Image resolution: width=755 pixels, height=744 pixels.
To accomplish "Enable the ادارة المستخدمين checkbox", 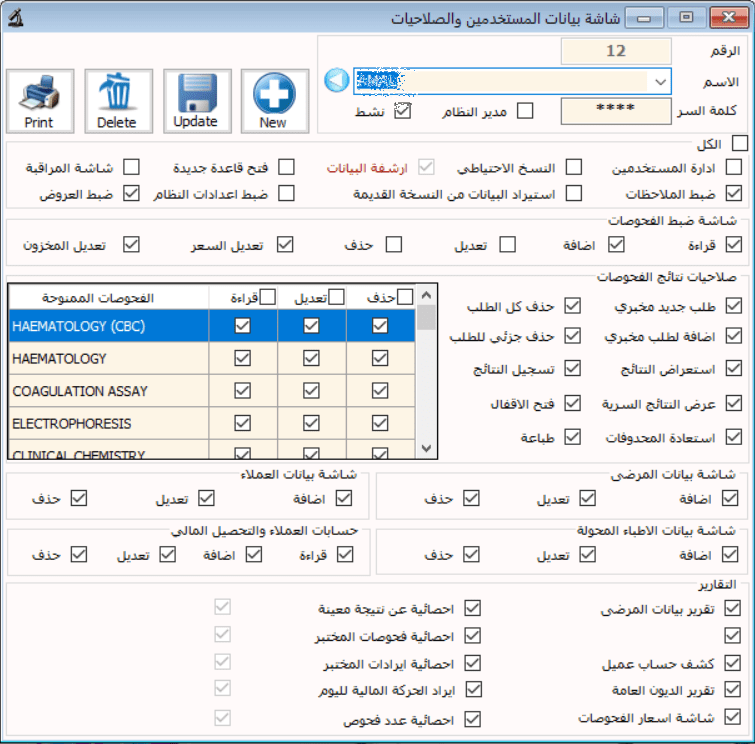I will [734, 167].
